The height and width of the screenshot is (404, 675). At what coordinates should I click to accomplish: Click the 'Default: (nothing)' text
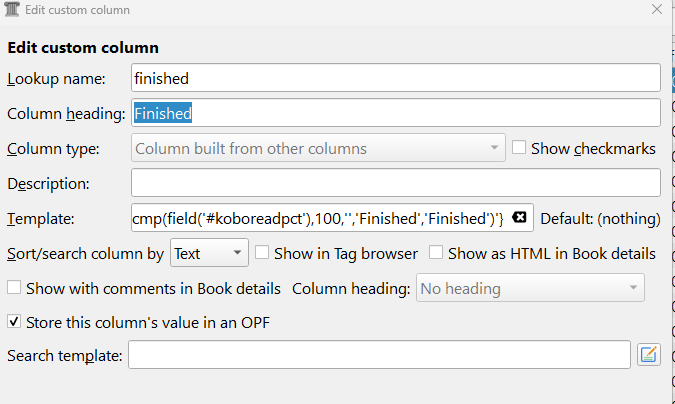pyautogui.click(x=600, y=218)
